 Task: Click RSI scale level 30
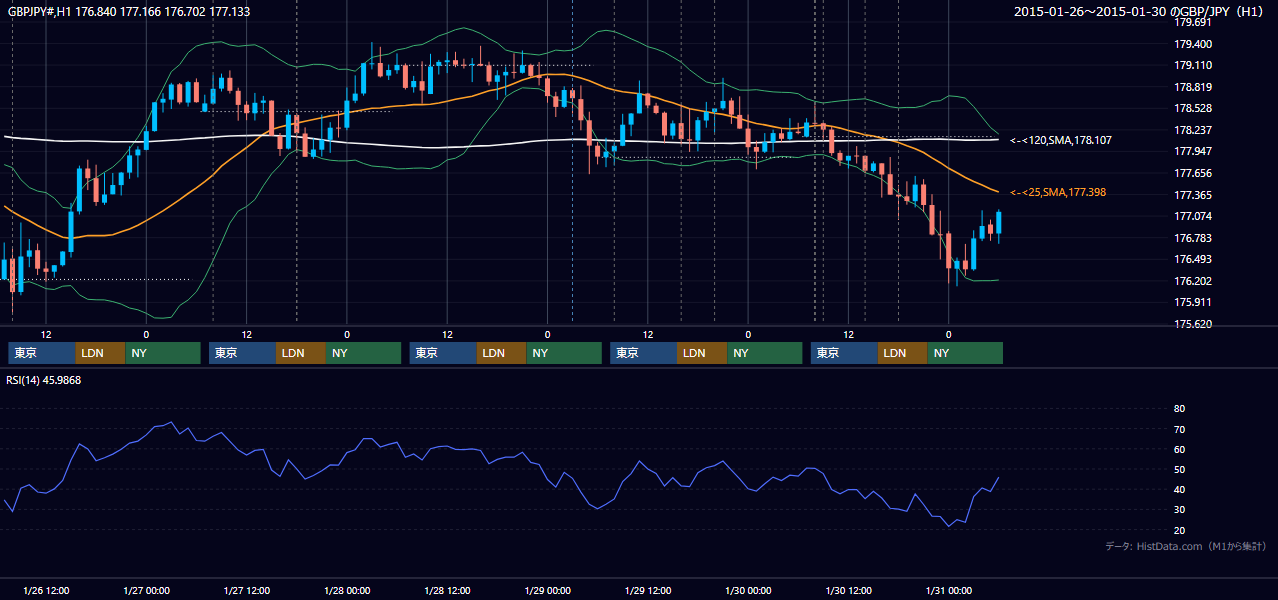tap(1180, 510)
